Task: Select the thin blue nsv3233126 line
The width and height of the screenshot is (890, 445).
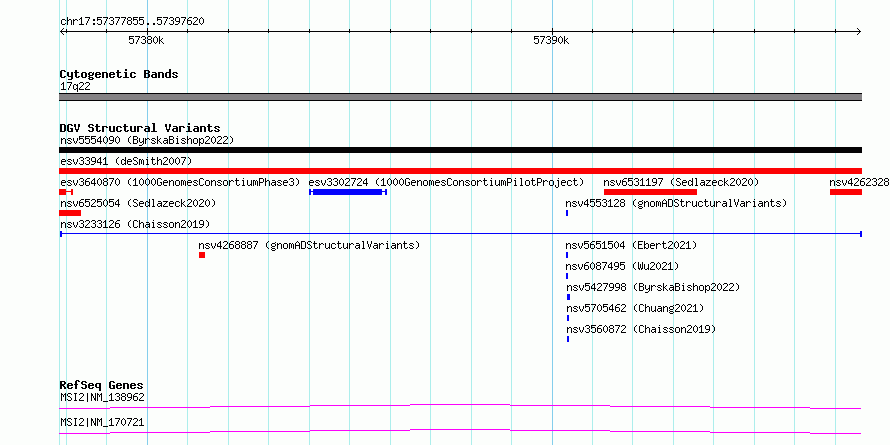Action: tap(460, 234)
